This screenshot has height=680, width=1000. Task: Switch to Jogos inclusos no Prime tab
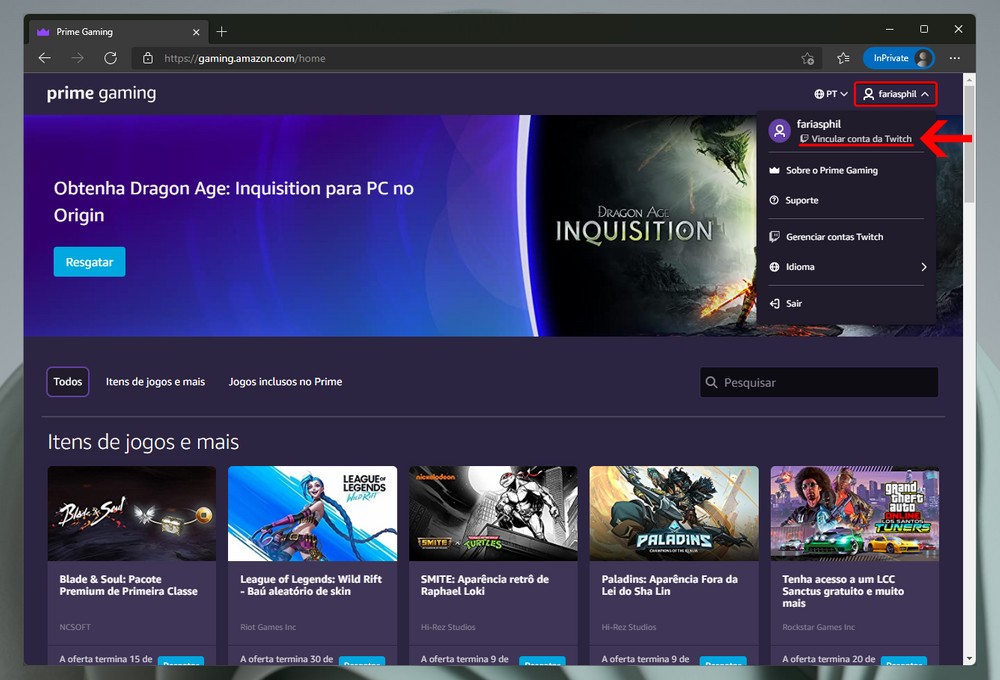click(x=285, y=382)
